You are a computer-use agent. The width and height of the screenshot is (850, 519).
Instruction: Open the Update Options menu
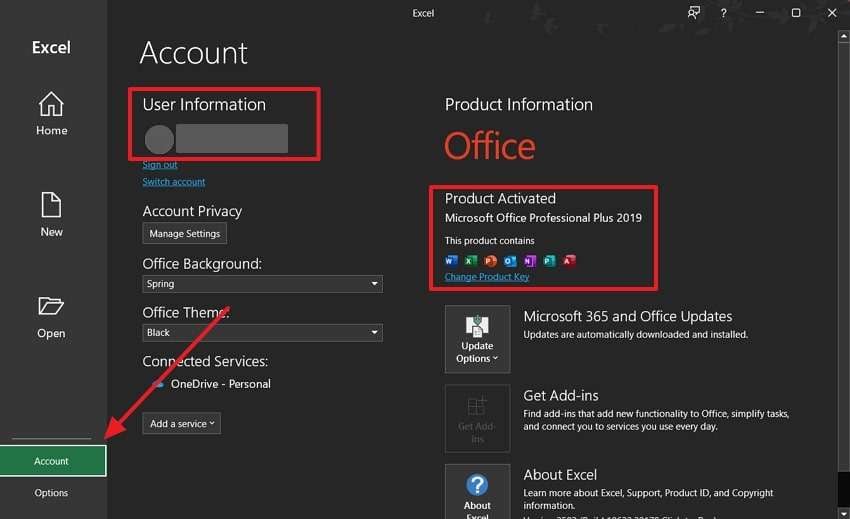pyautogui.click(x=478, y=339)
